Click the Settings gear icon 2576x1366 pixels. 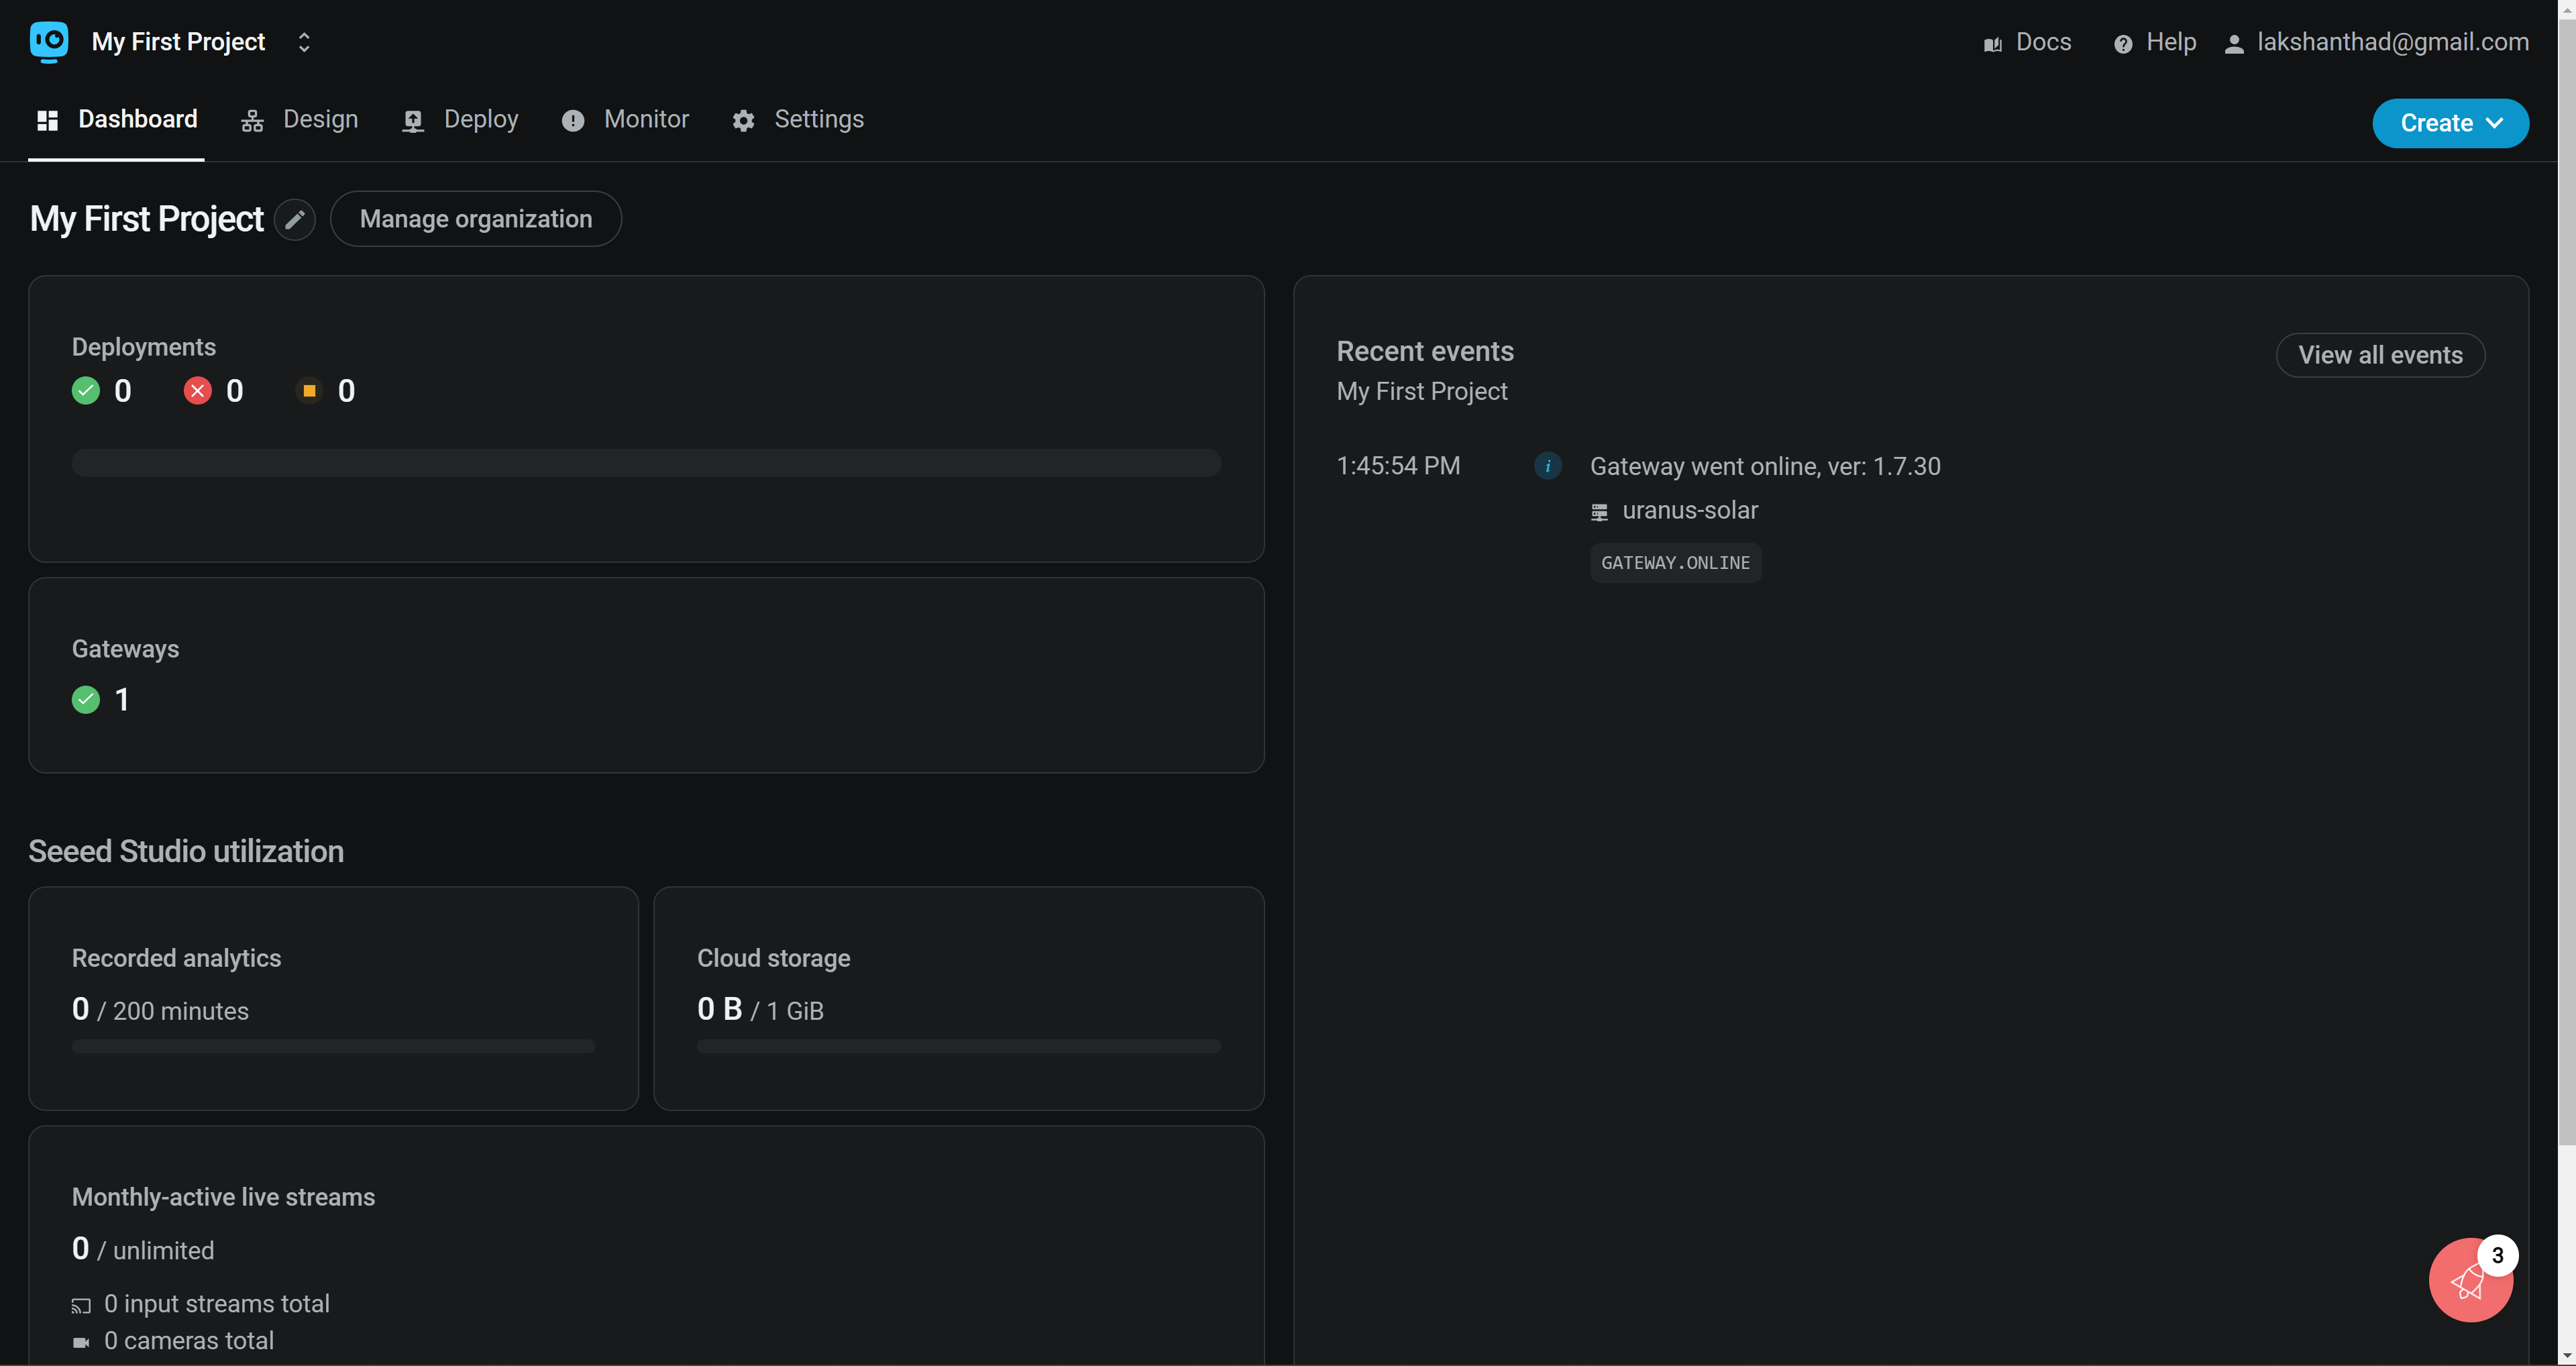pos(743,121)
